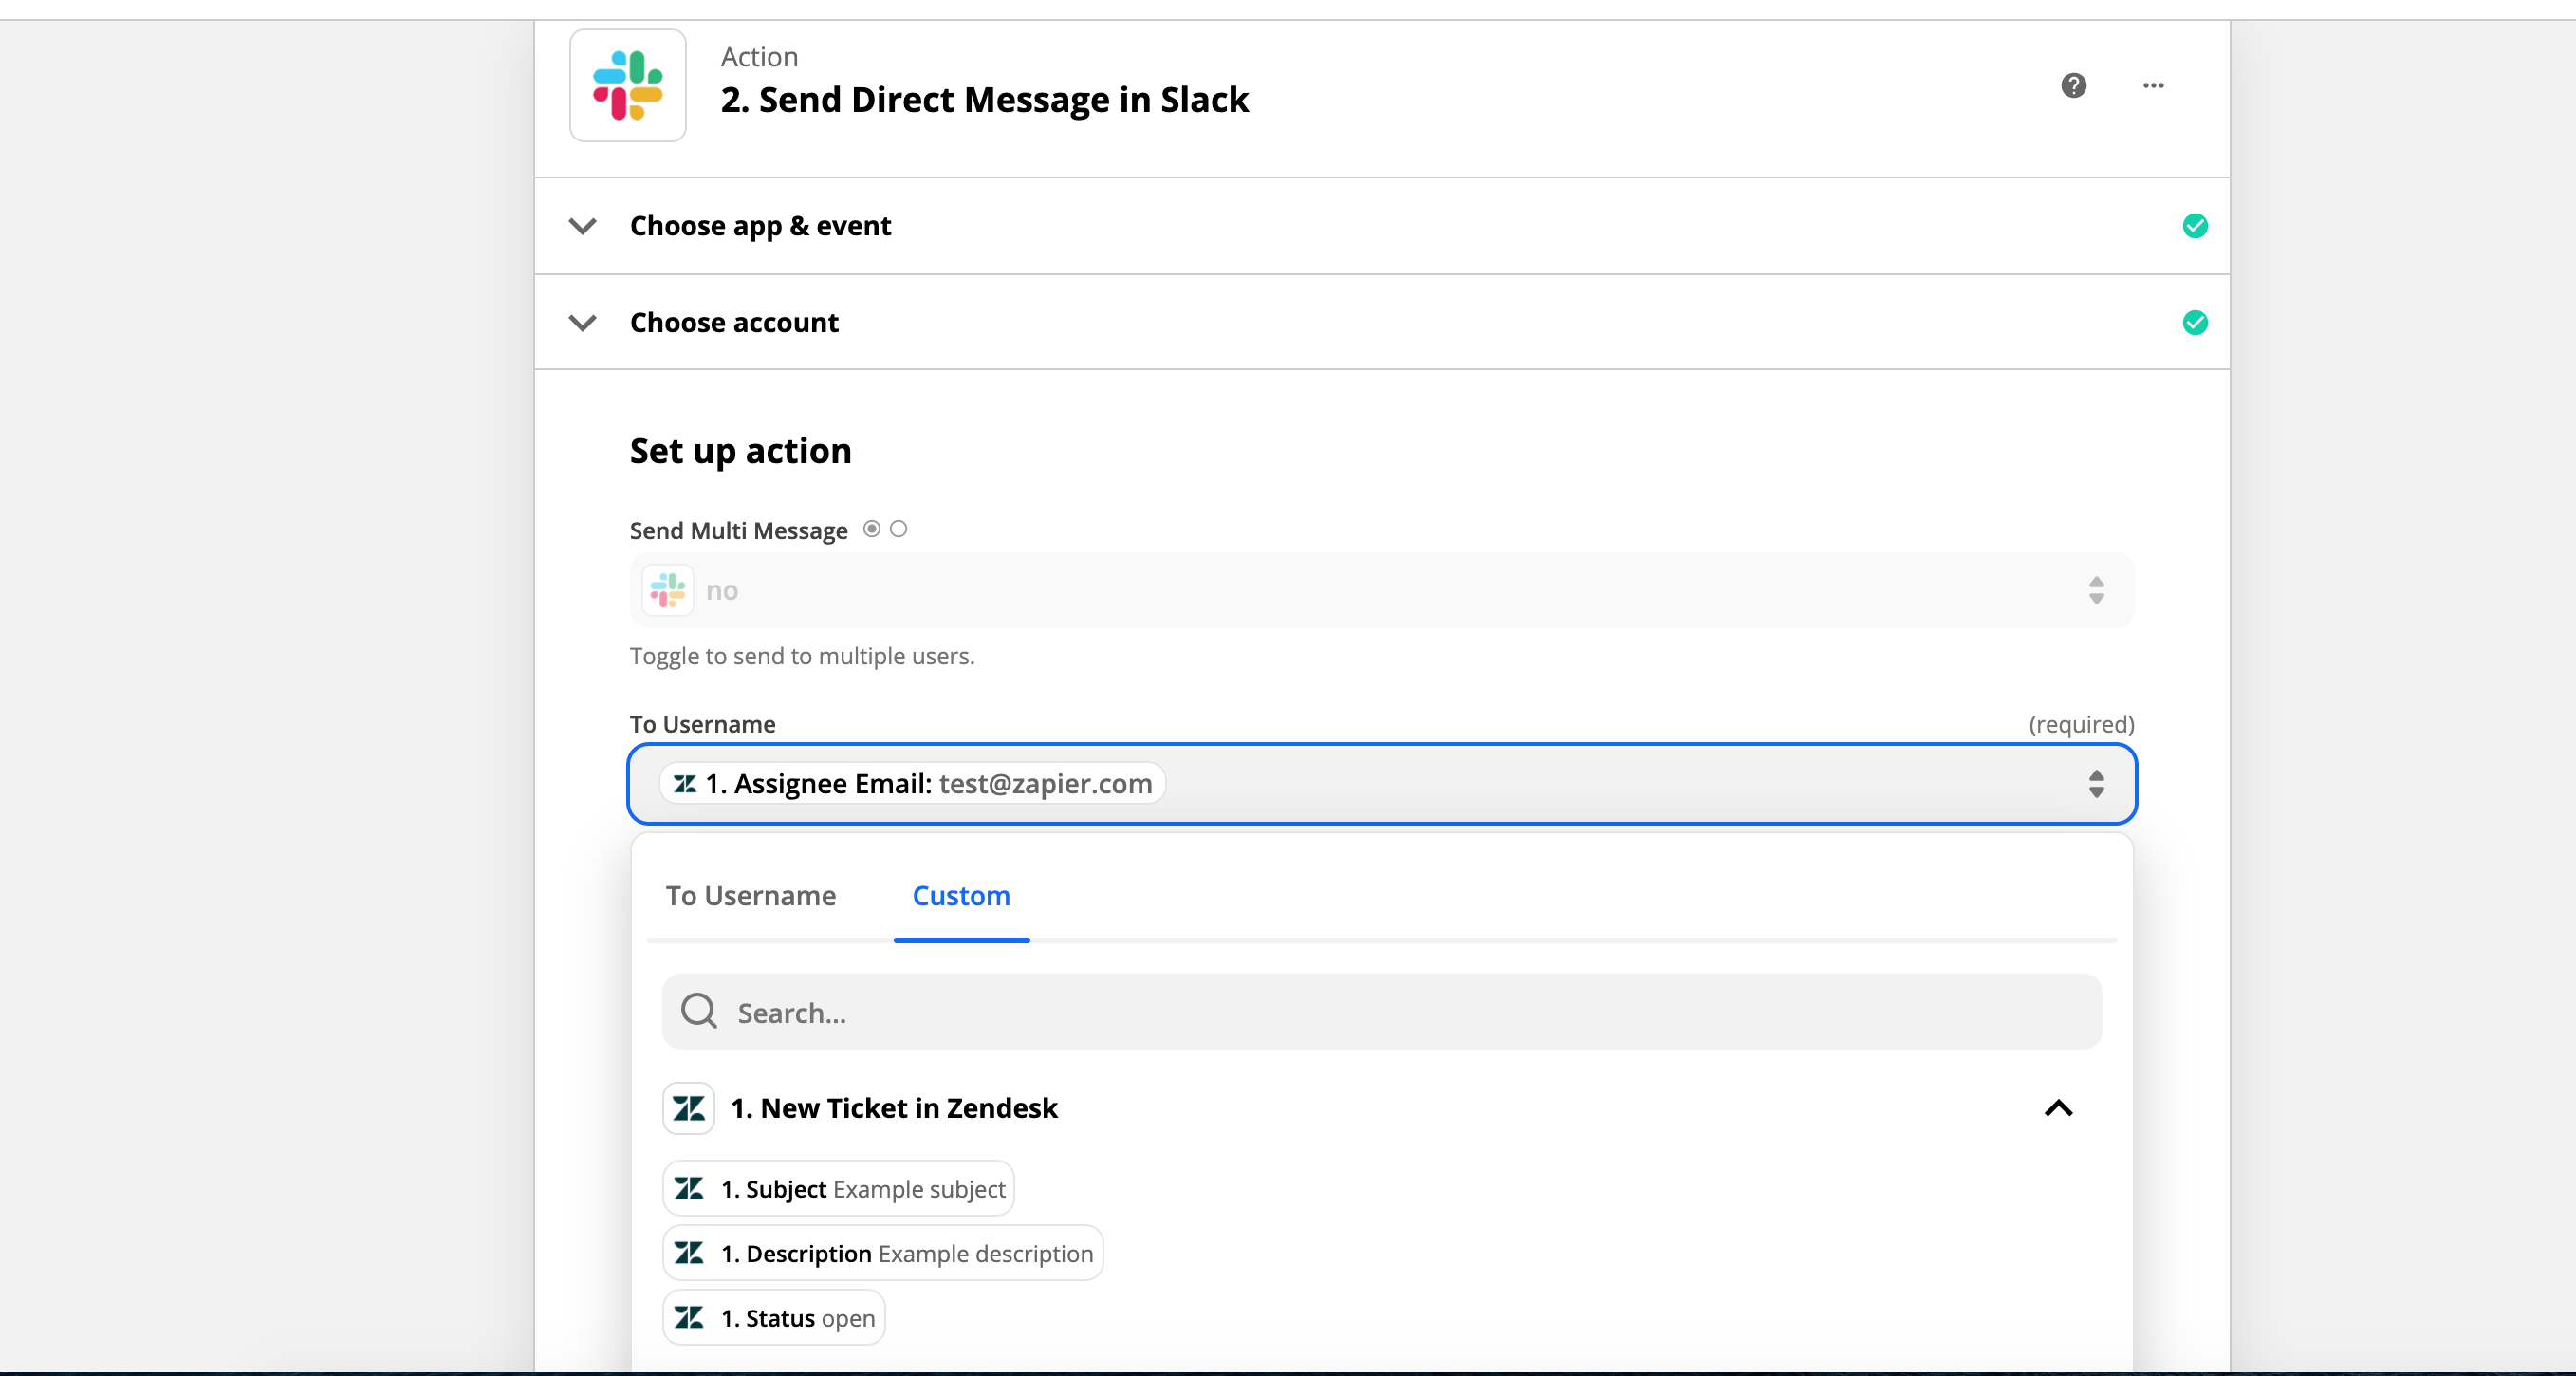The height and width of the screenshot is (1376, 2576).
Task: Insert the Subject Example subject field
Action: pos(838,1188)
